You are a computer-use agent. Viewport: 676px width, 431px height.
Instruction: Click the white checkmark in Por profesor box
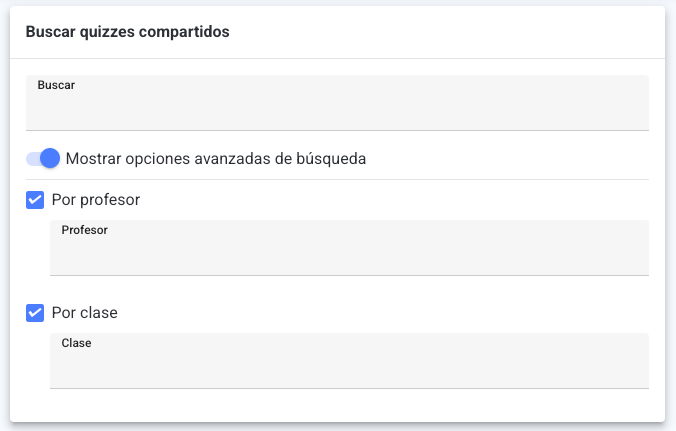pos(35,200)
